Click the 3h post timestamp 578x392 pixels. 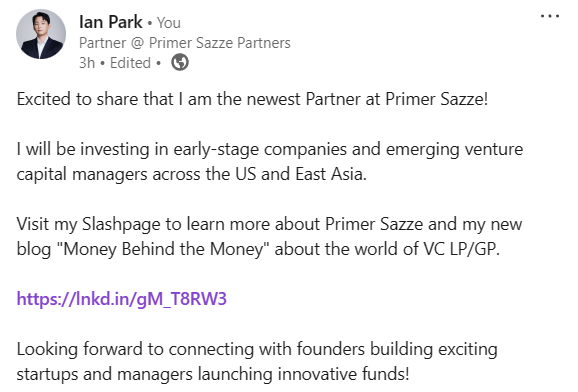coord(87,63)
